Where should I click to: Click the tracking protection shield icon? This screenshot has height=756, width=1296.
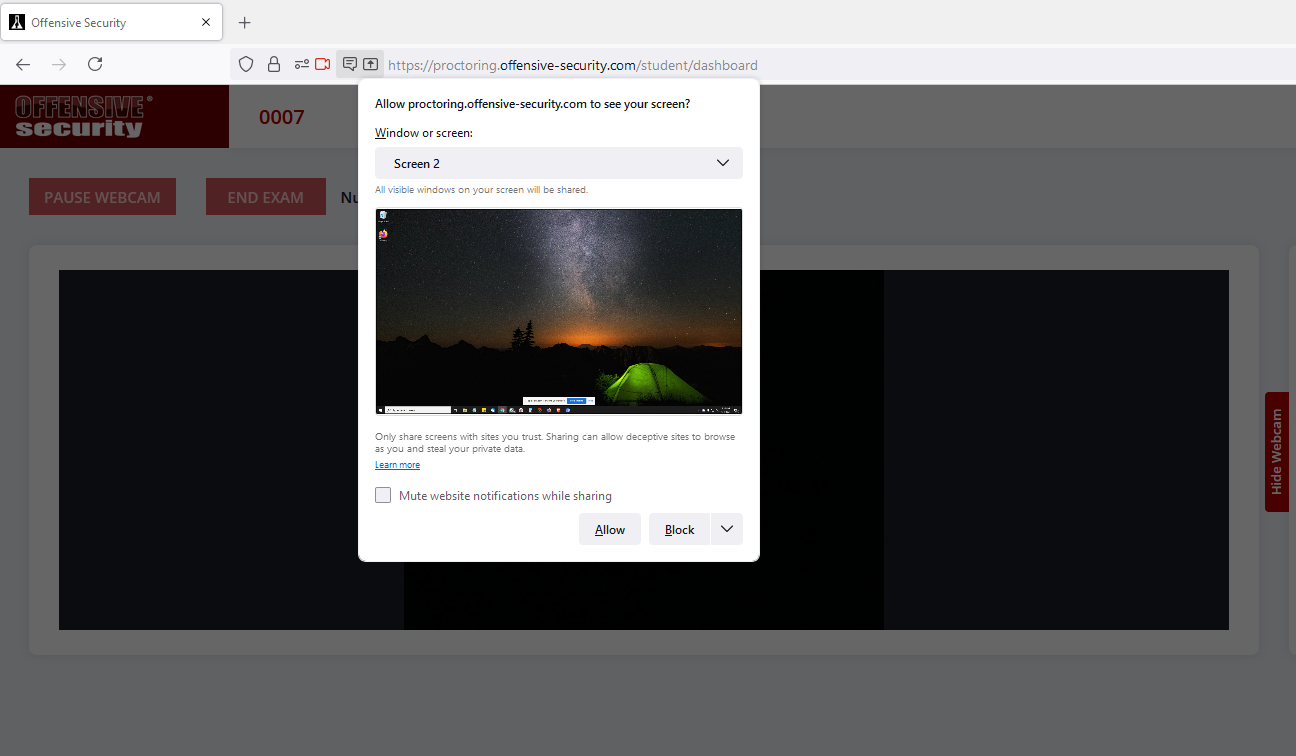click(x=246, y=64)
